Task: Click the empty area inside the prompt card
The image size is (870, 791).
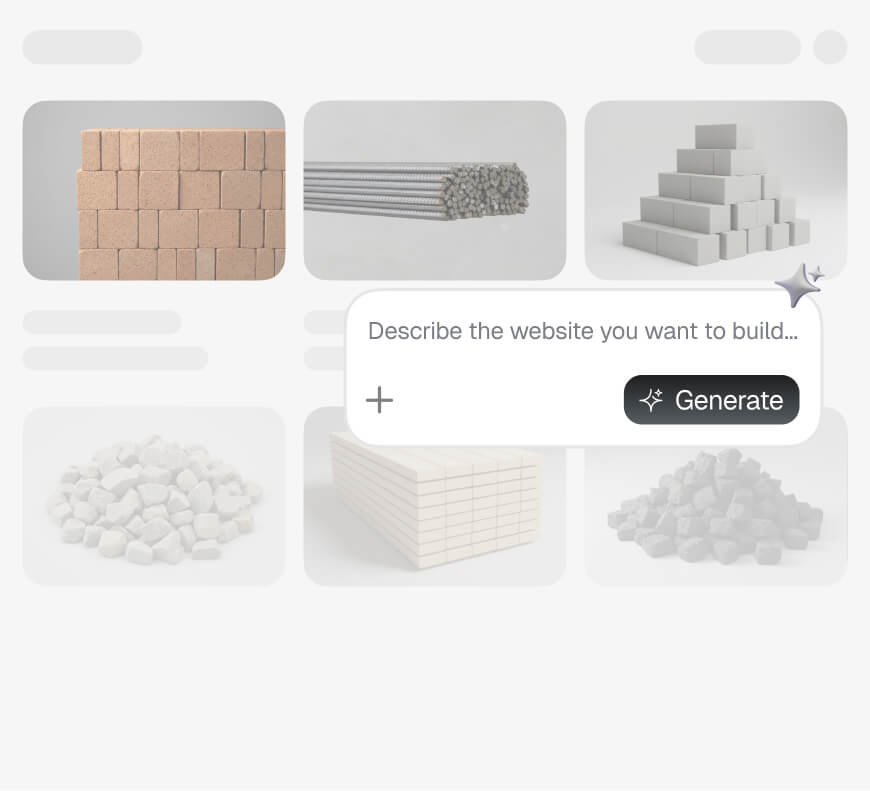Action: (508, 400)
